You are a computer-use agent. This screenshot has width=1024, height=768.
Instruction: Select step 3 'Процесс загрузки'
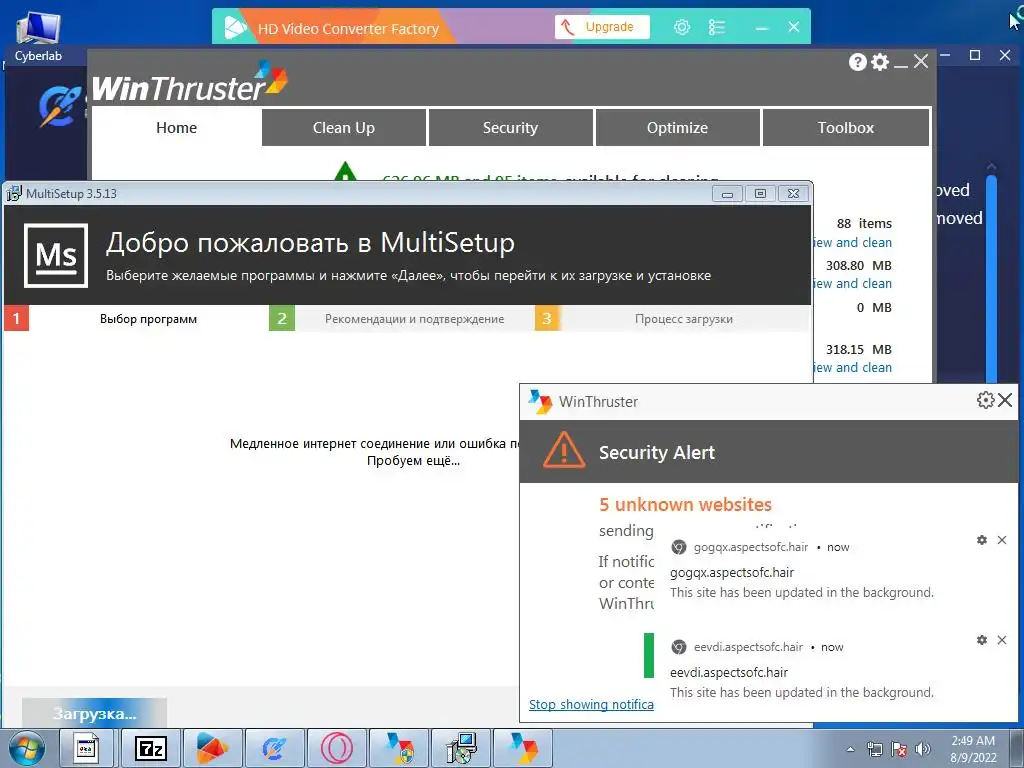pos(672,319)
